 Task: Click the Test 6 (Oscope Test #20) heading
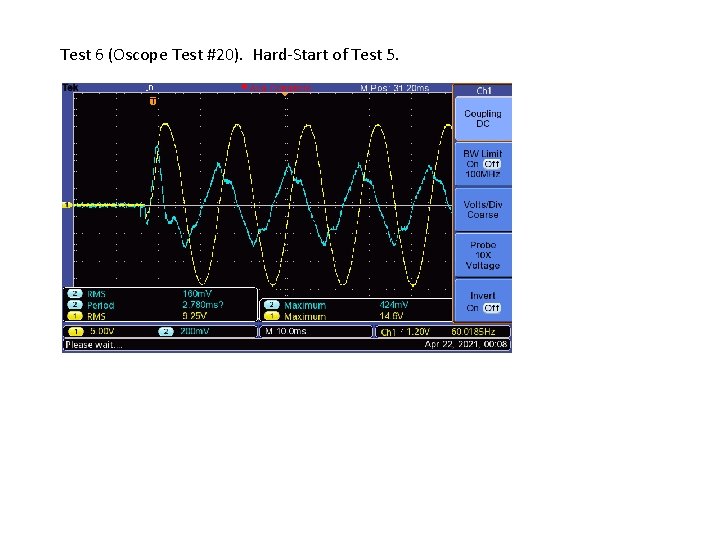coord(151,55)
